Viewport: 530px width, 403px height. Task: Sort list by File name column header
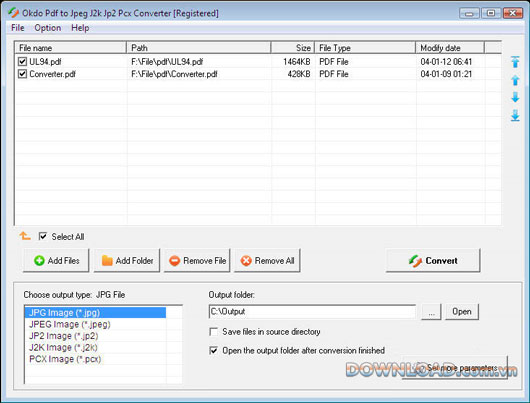pyautogui.click(x=71, y=48)
